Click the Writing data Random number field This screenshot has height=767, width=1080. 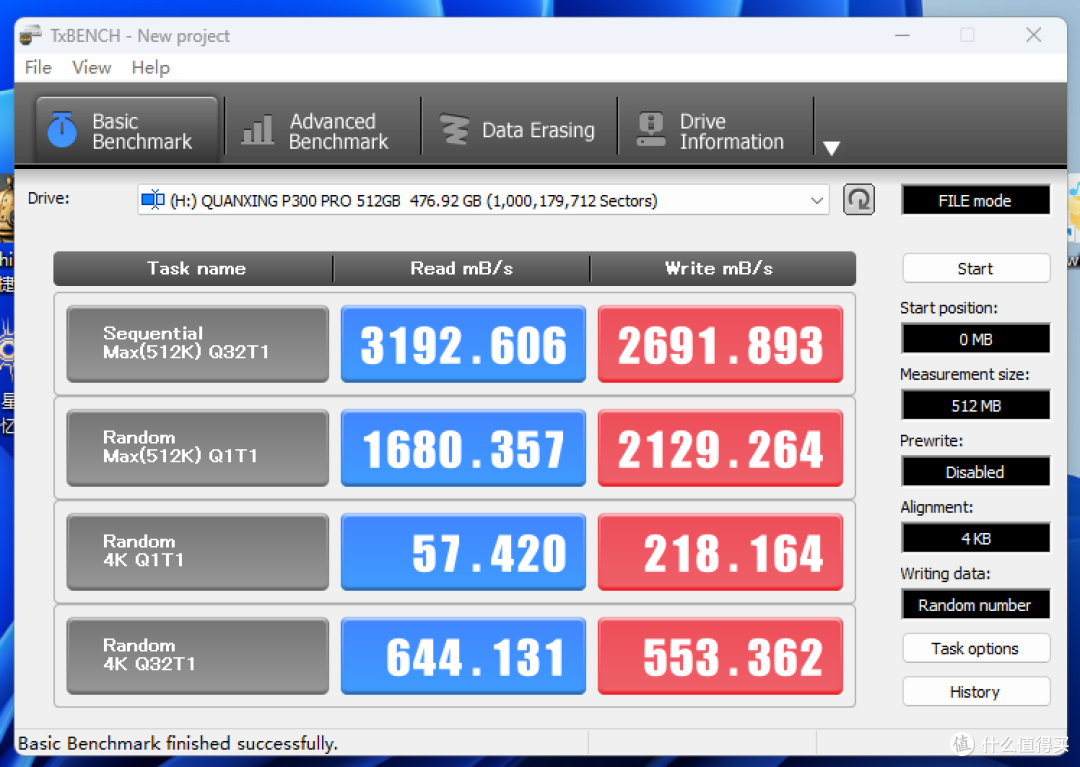tap(976, 605)
